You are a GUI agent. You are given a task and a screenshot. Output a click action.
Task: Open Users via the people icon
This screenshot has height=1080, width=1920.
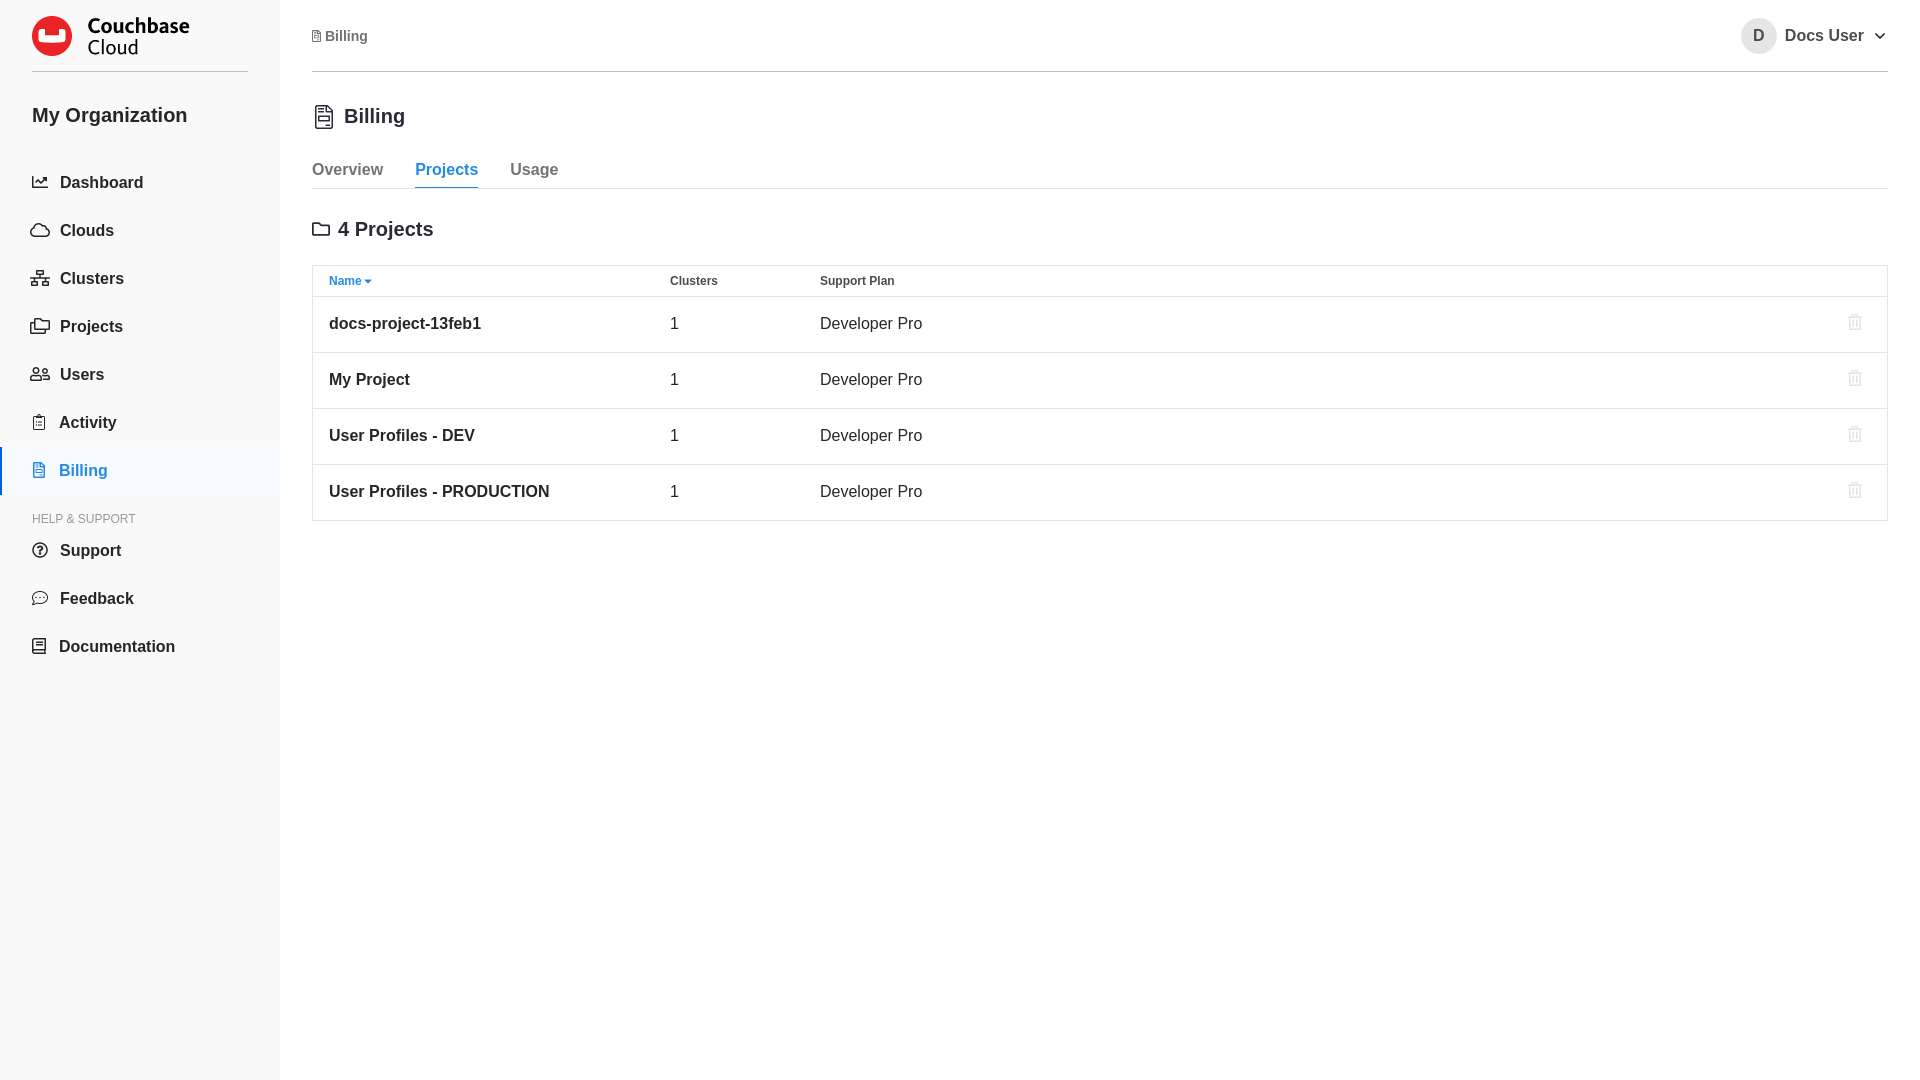click(40, 374)
